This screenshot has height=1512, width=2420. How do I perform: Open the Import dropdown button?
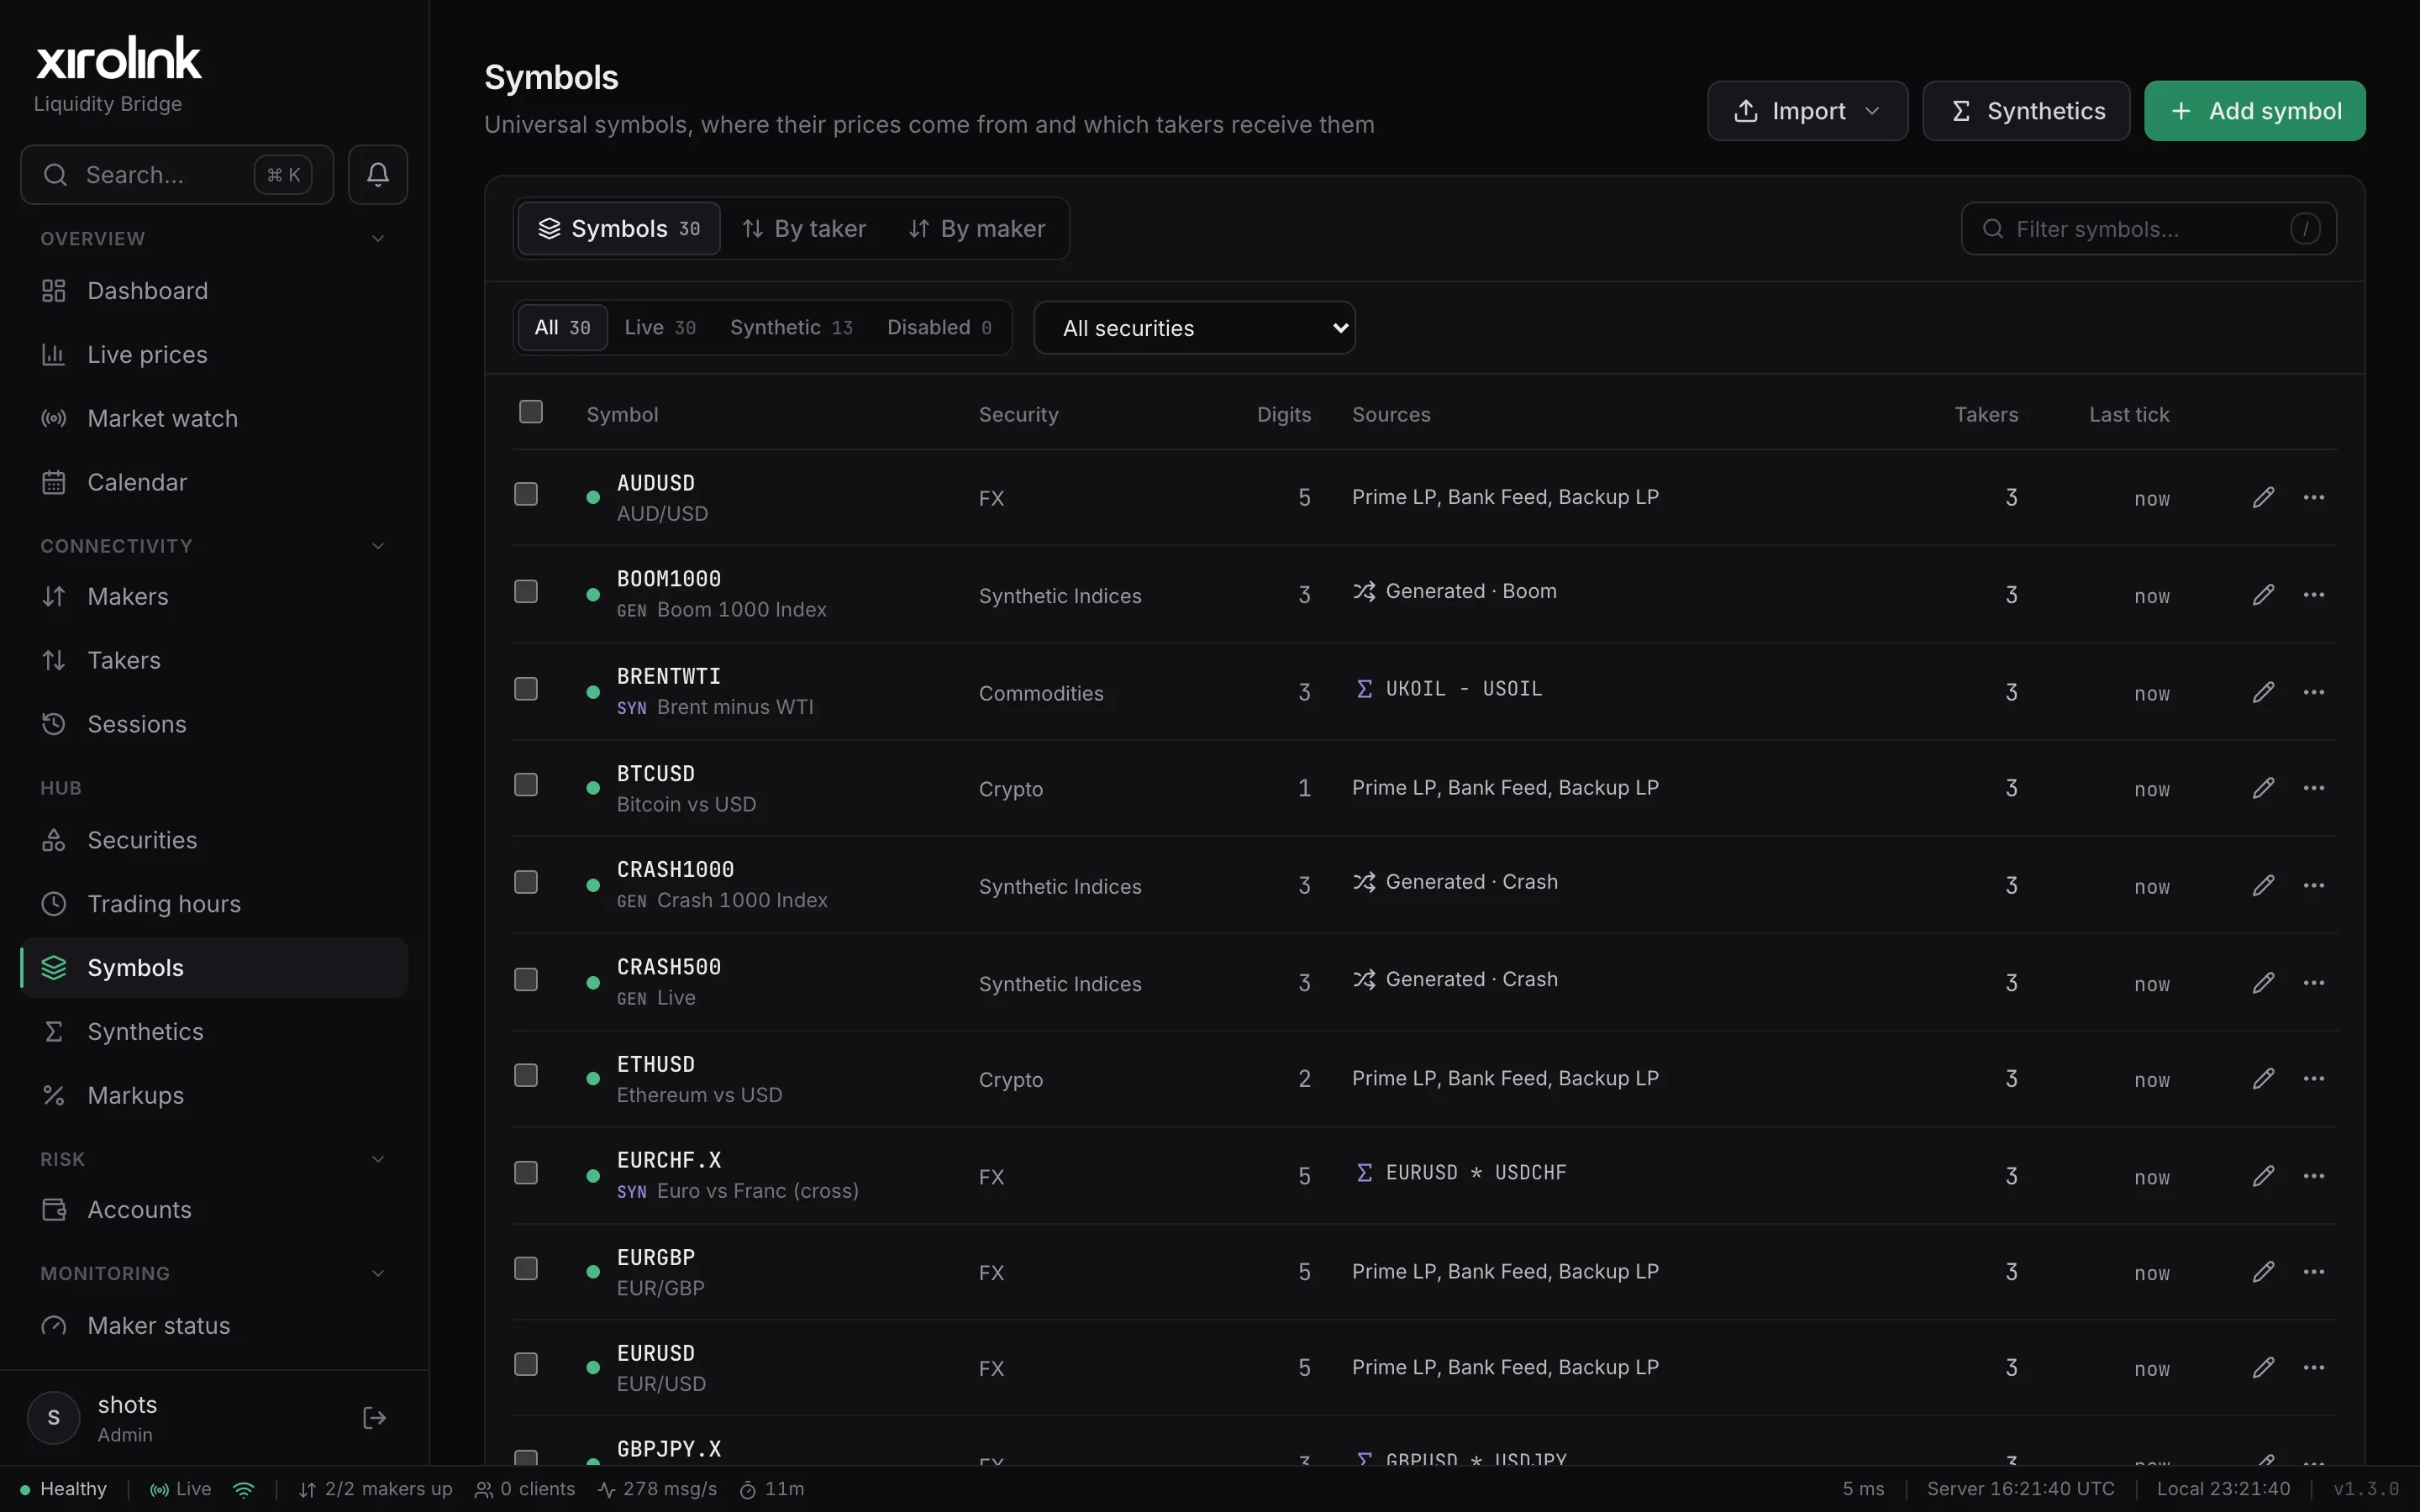1807,111
